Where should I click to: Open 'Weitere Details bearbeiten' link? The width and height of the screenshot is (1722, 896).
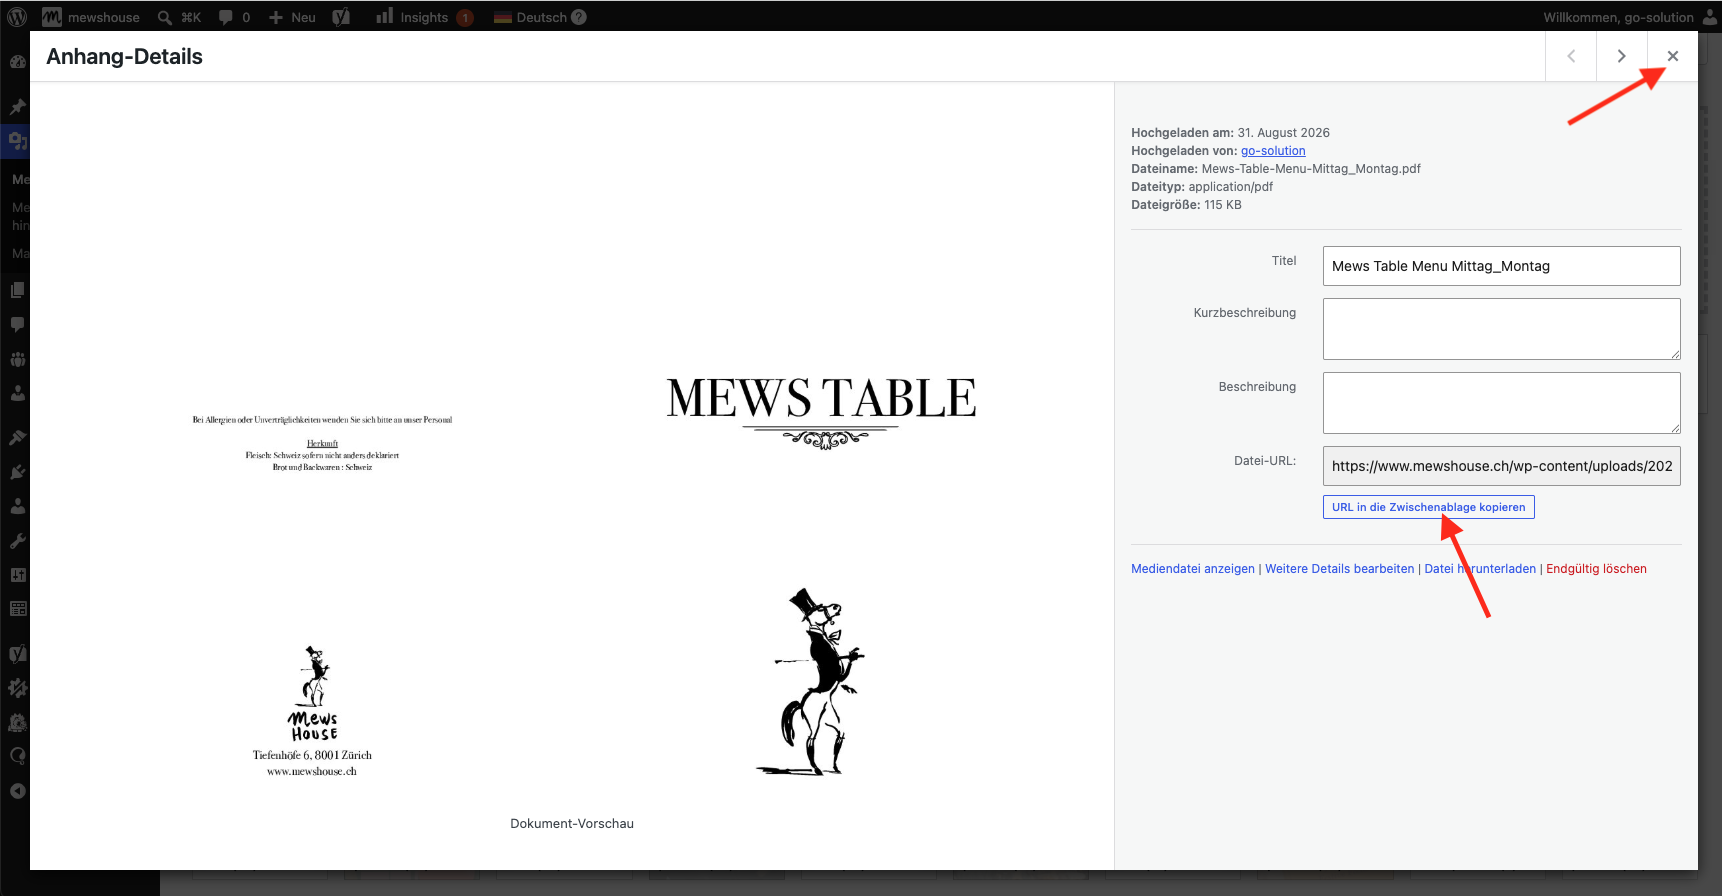pyautogui.click(x=1340, y=569)
